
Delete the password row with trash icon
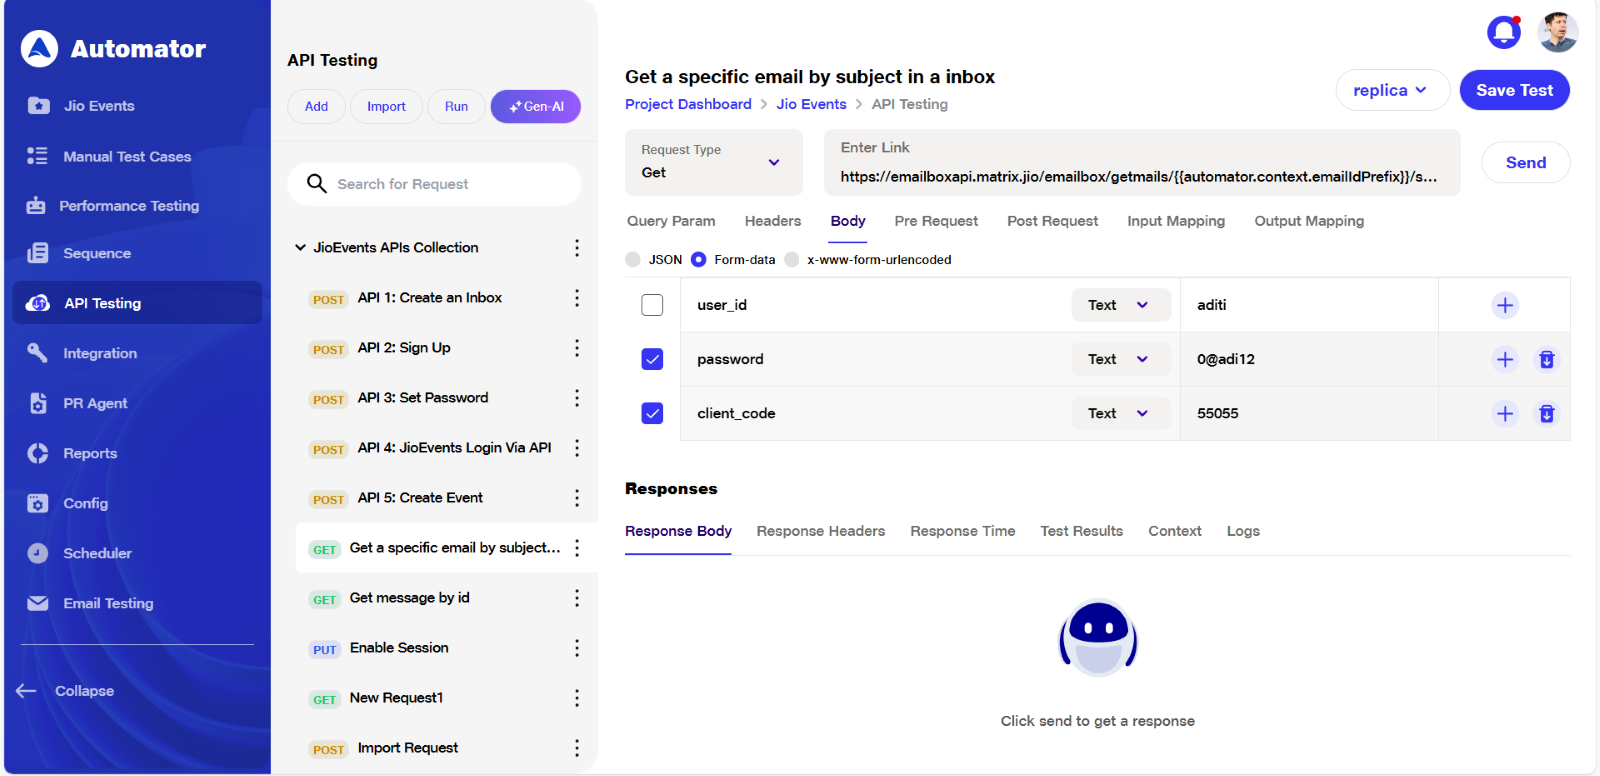coord(1546,359)
